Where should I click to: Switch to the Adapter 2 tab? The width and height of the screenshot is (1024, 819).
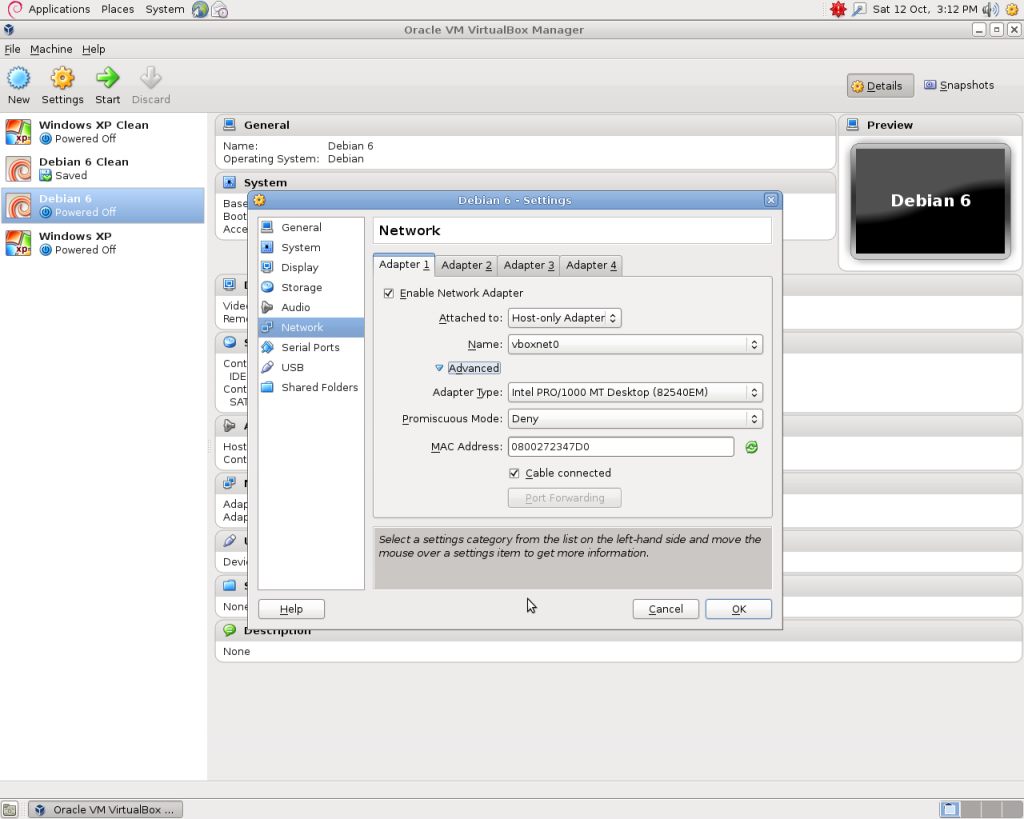click(467, 265)
